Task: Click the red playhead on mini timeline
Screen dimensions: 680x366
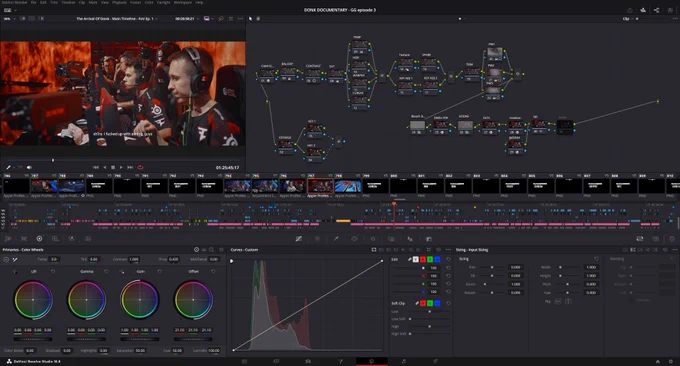Action: pos(394,204)
